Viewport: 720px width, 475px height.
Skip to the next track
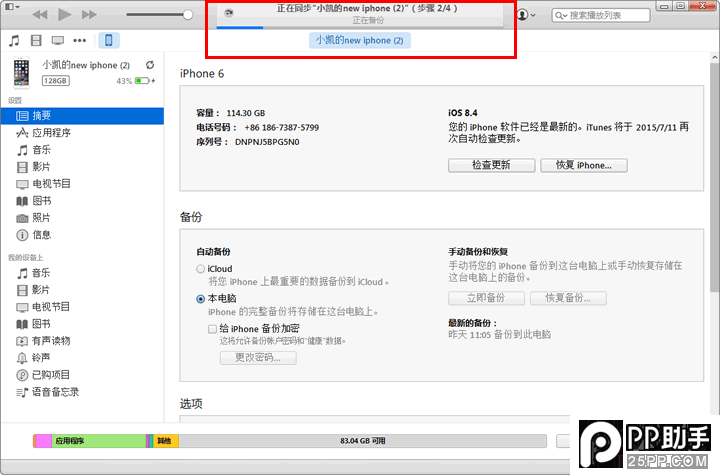coord(89,15)
